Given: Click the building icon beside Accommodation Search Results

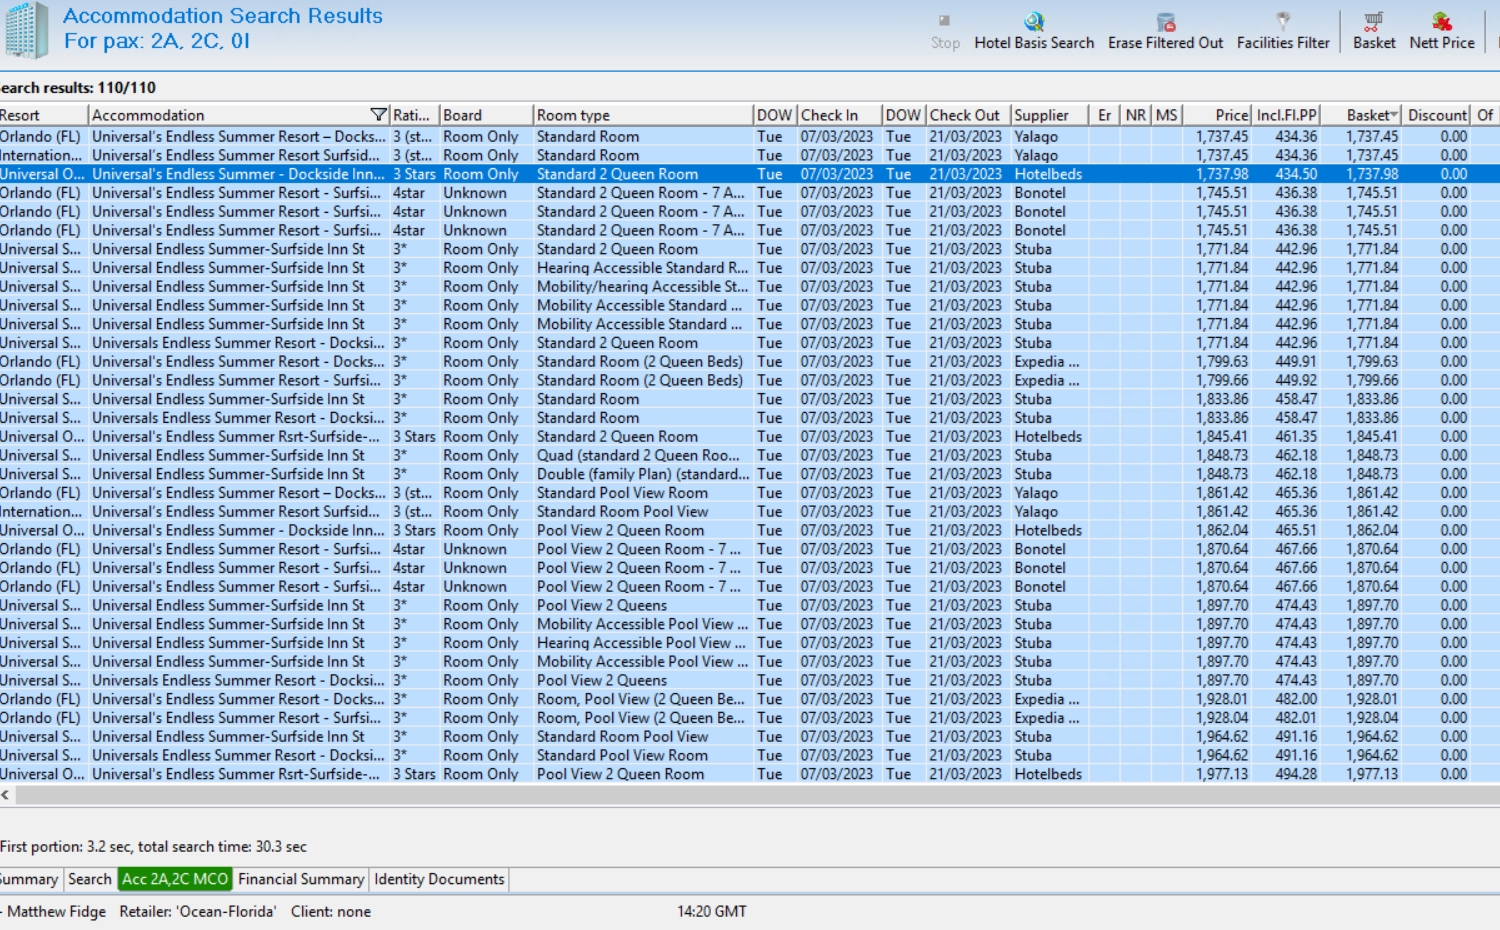Looking at the screenshot, I should tap(27, 30).
